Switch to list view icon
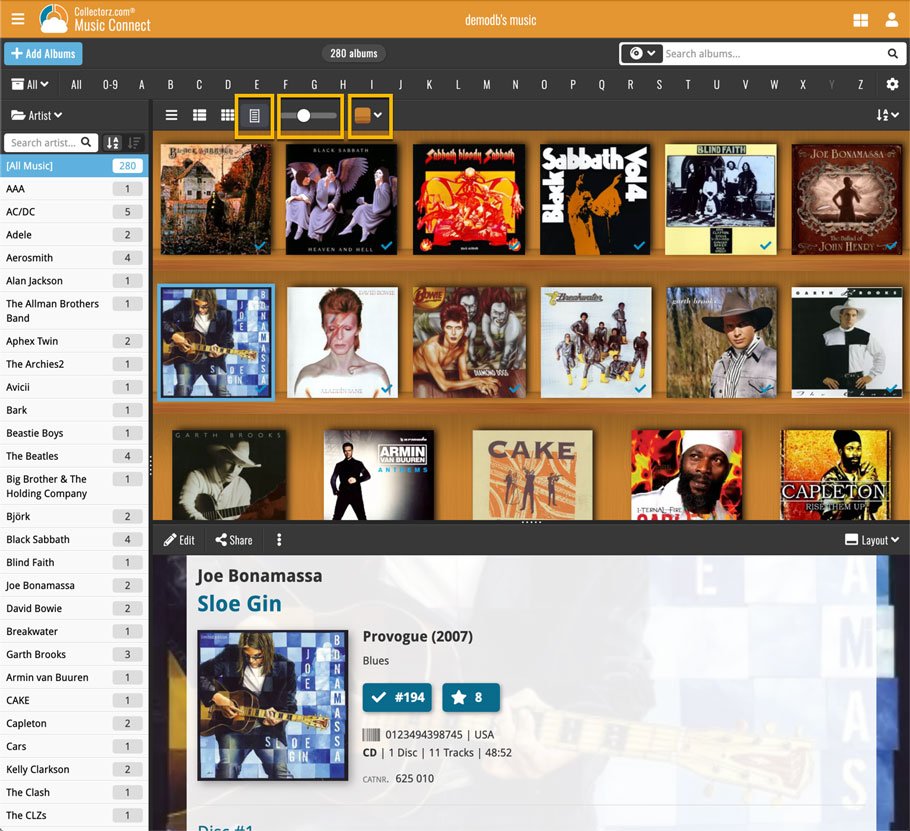Viewport: 910px width, 831px height. 171,116
